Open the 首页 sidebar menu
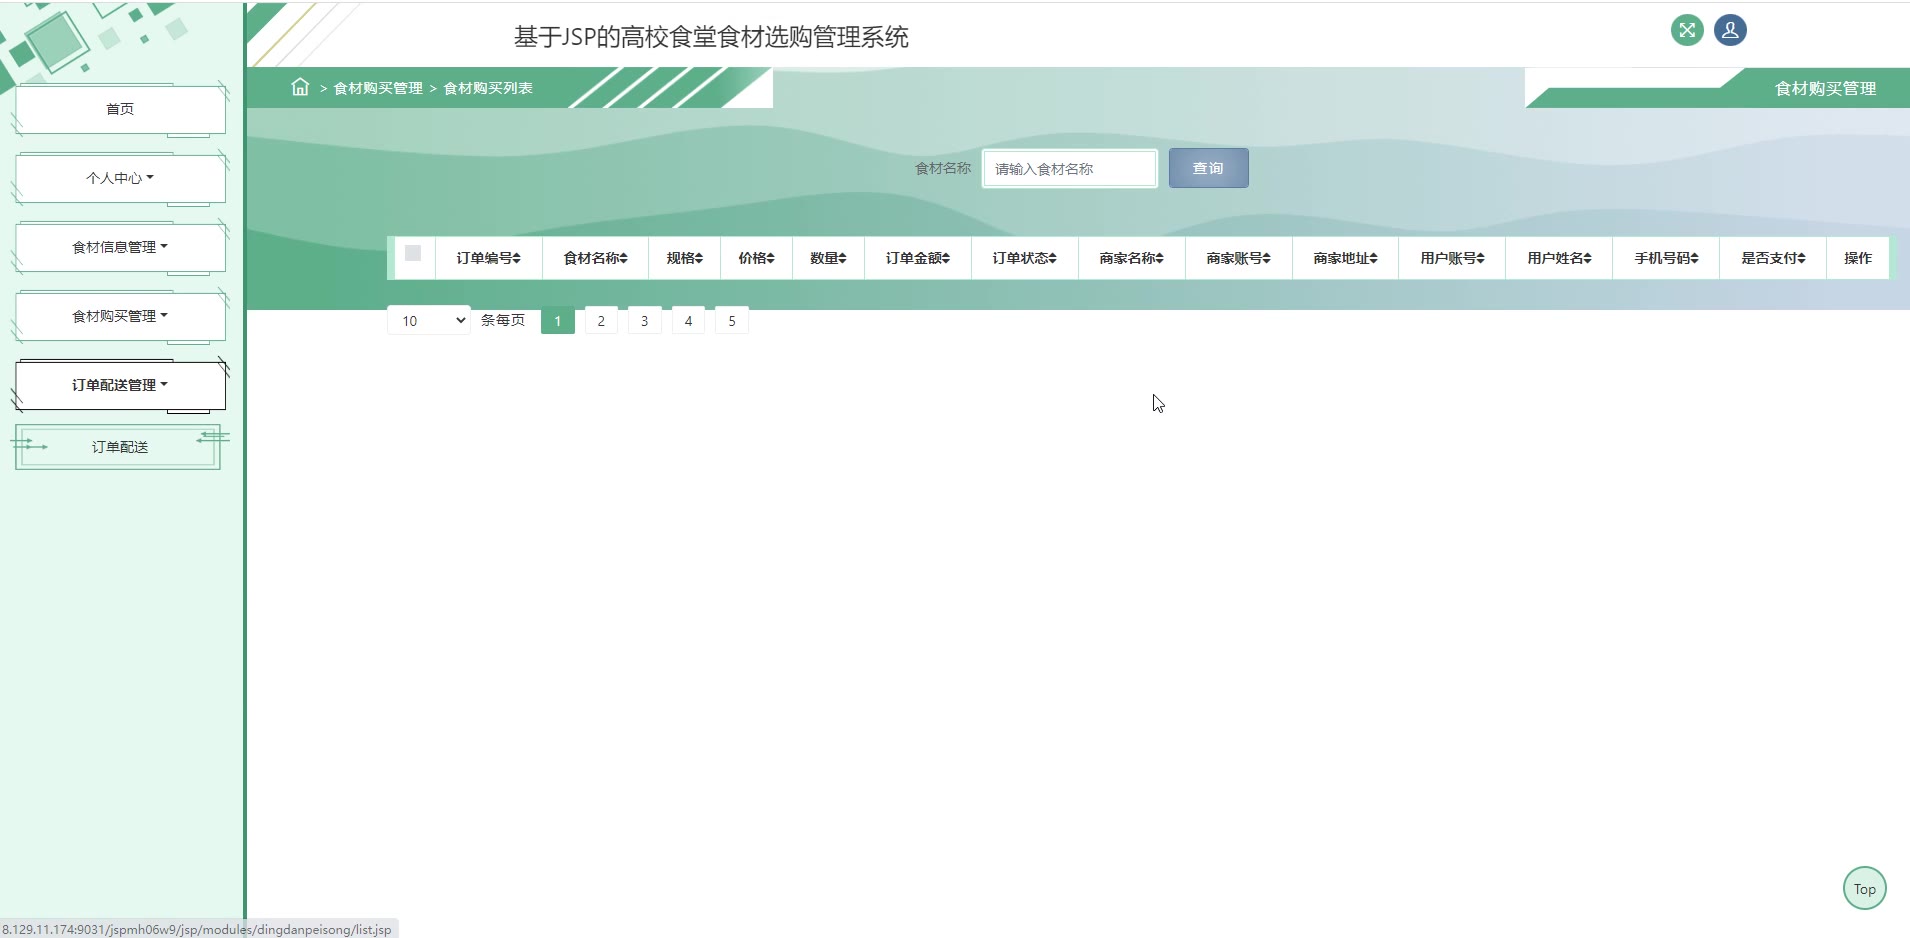Screen dimensions: 1910x938 (120, 109)
